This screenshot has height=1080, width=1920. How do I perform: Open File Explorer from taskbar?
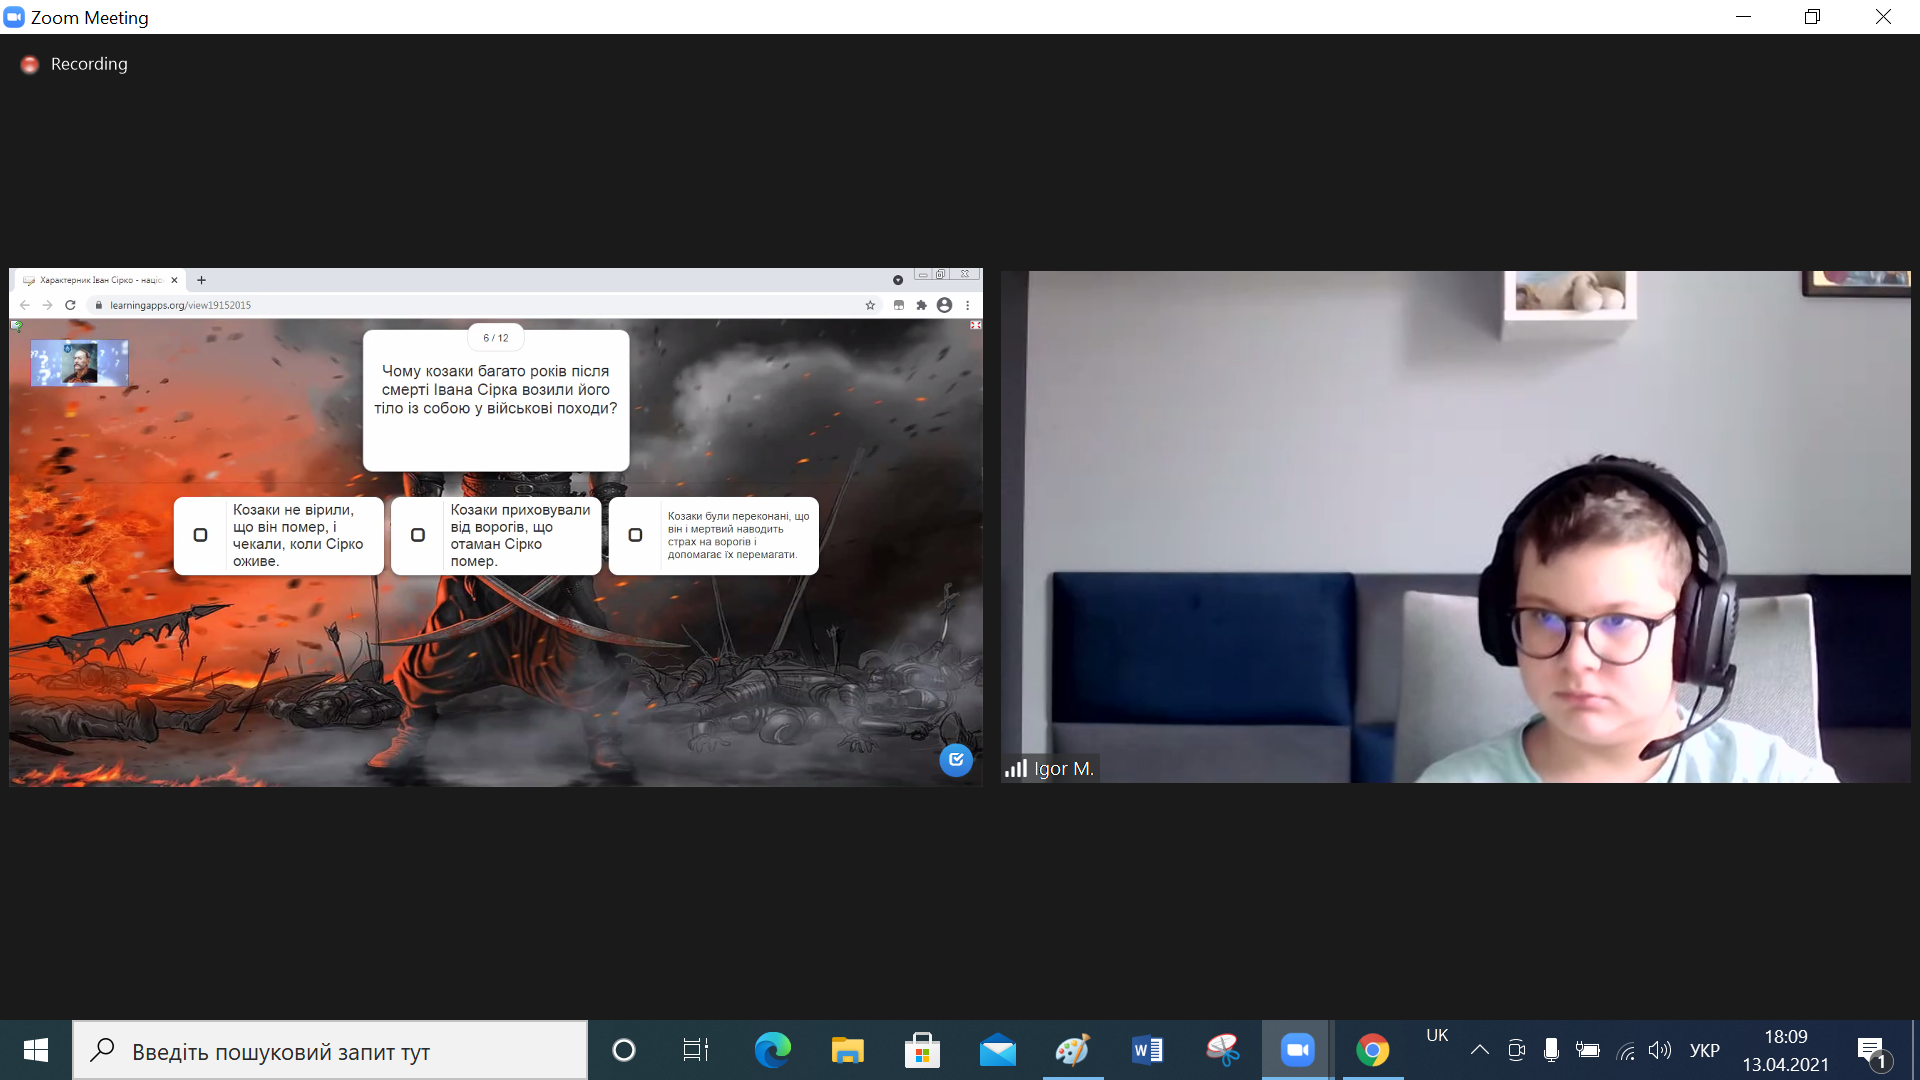pyautogui.click(x=847, y=1050)
